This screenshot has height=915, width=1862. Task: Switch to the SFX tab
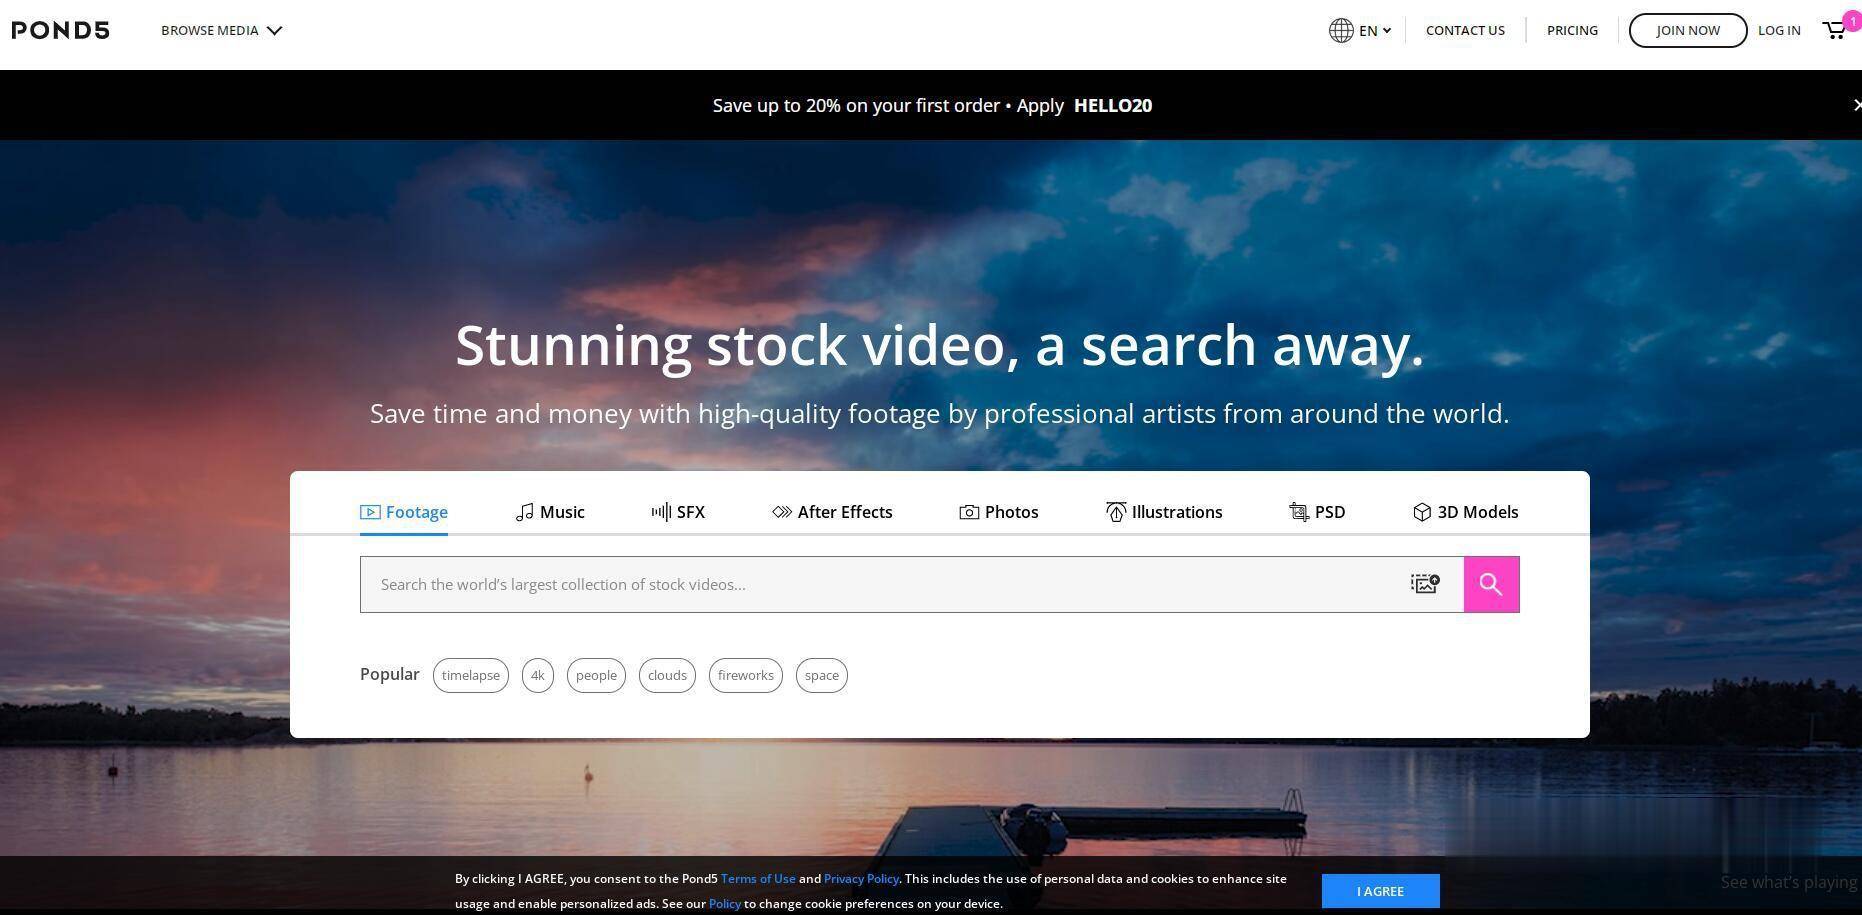click(678, 512)
